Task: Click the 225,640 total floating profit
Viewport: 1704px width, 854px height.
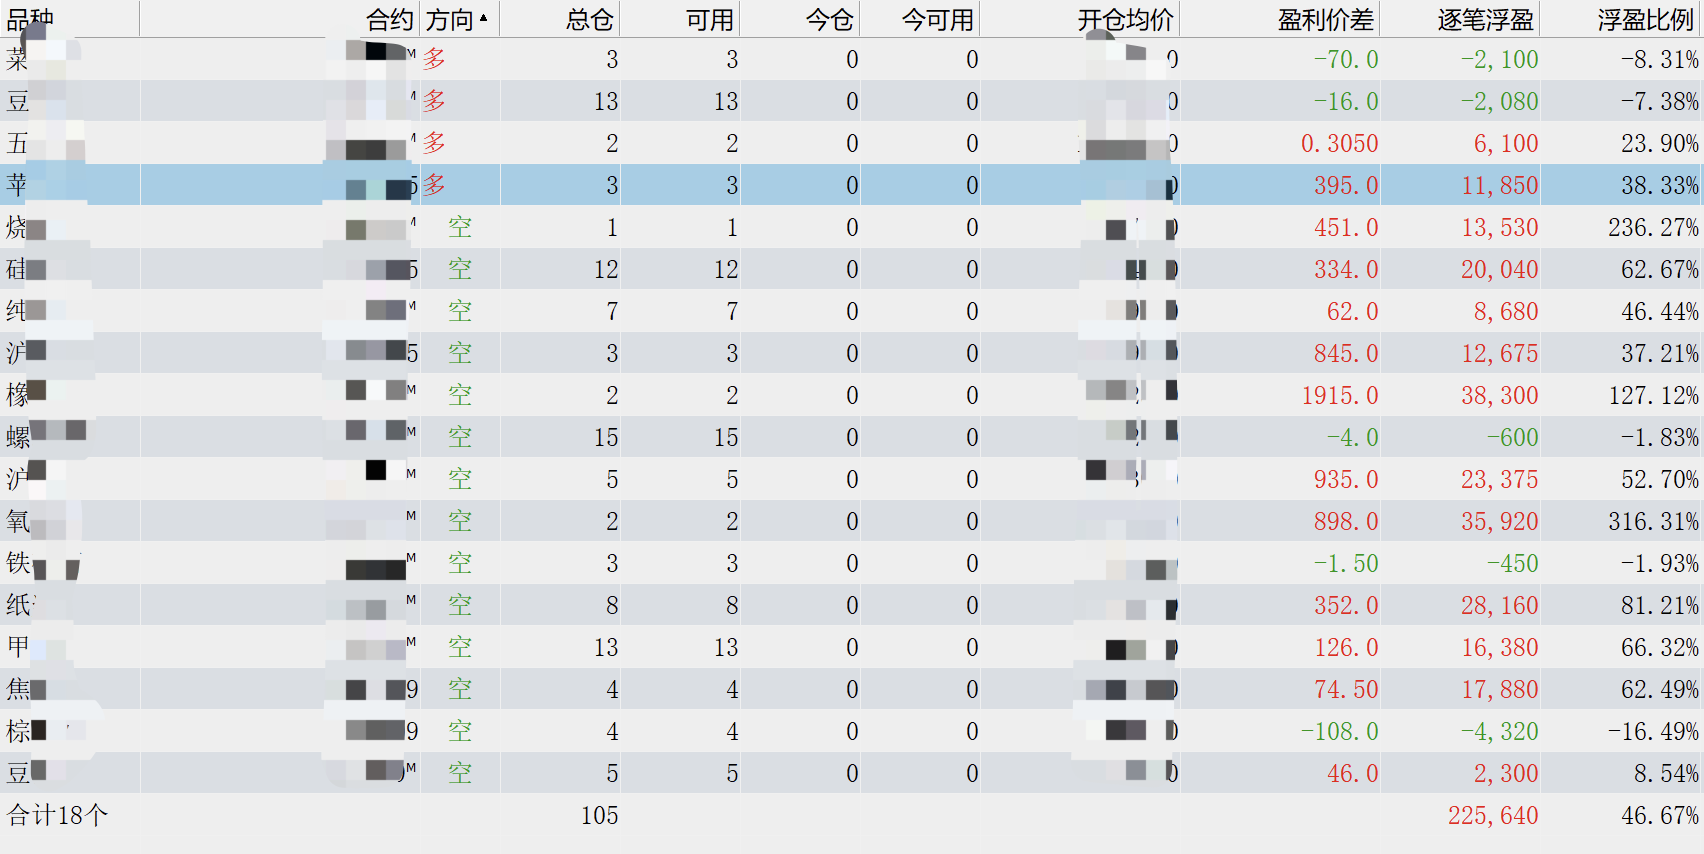Action: tap(1492, 815)
